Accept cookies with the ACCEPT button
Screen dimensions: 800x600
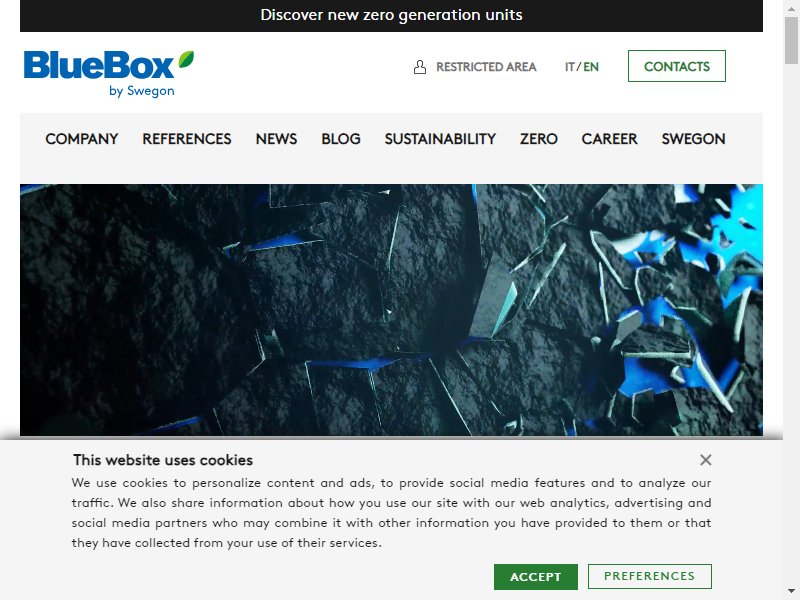coord(536,577)
